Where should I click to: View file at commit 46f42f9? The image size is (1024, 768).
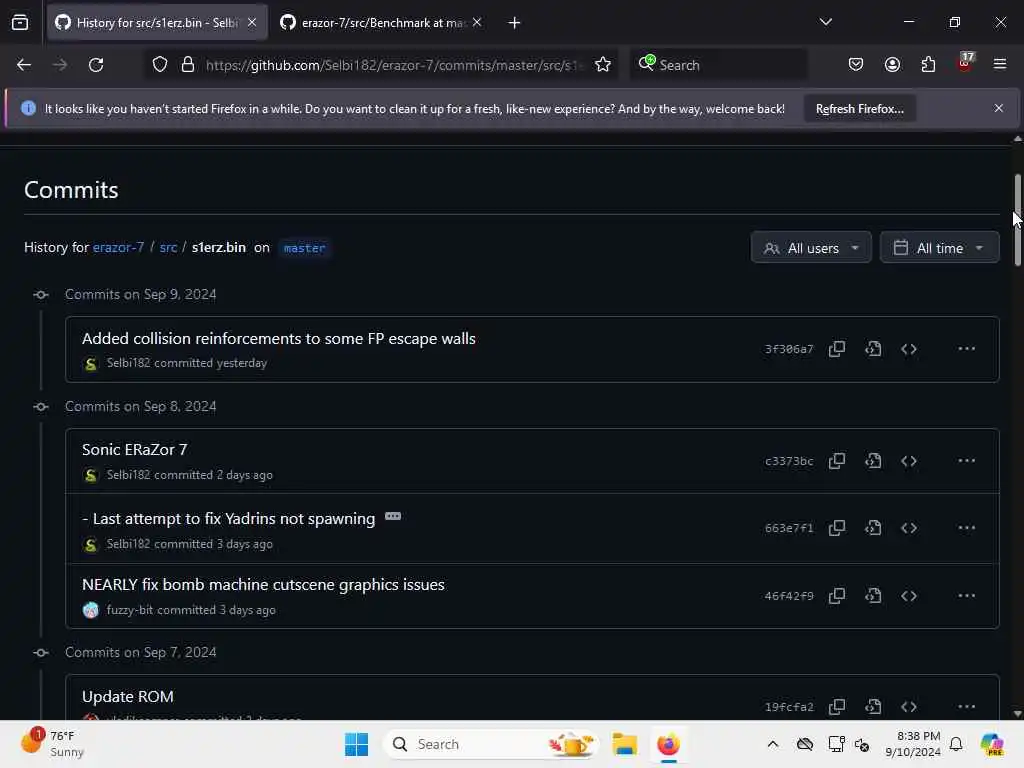(x=873, y=596)
